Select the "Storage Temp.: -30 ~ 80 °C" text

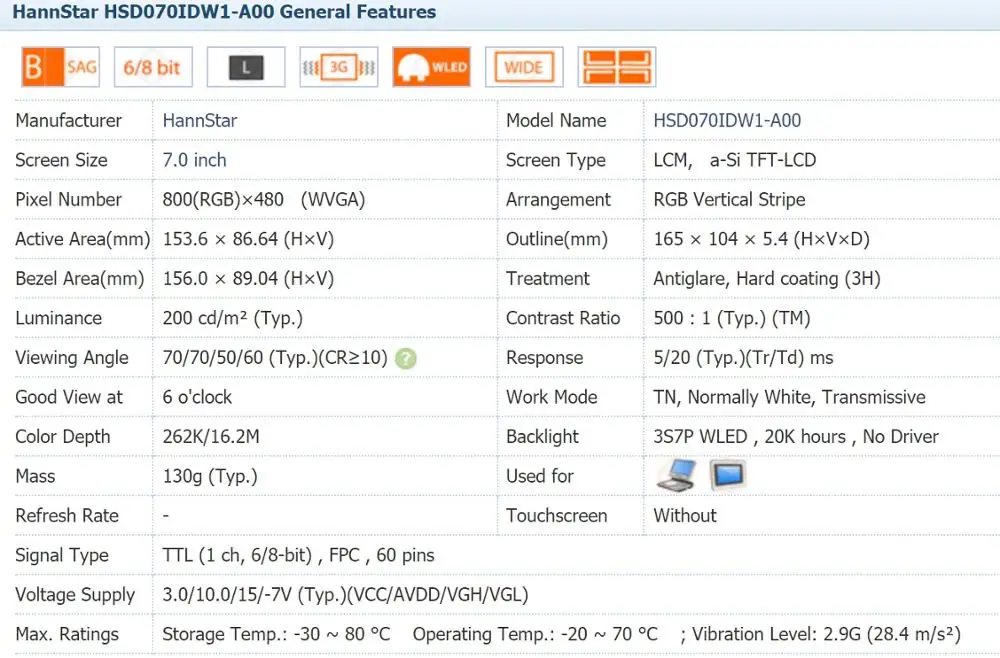tap(276, 634)
